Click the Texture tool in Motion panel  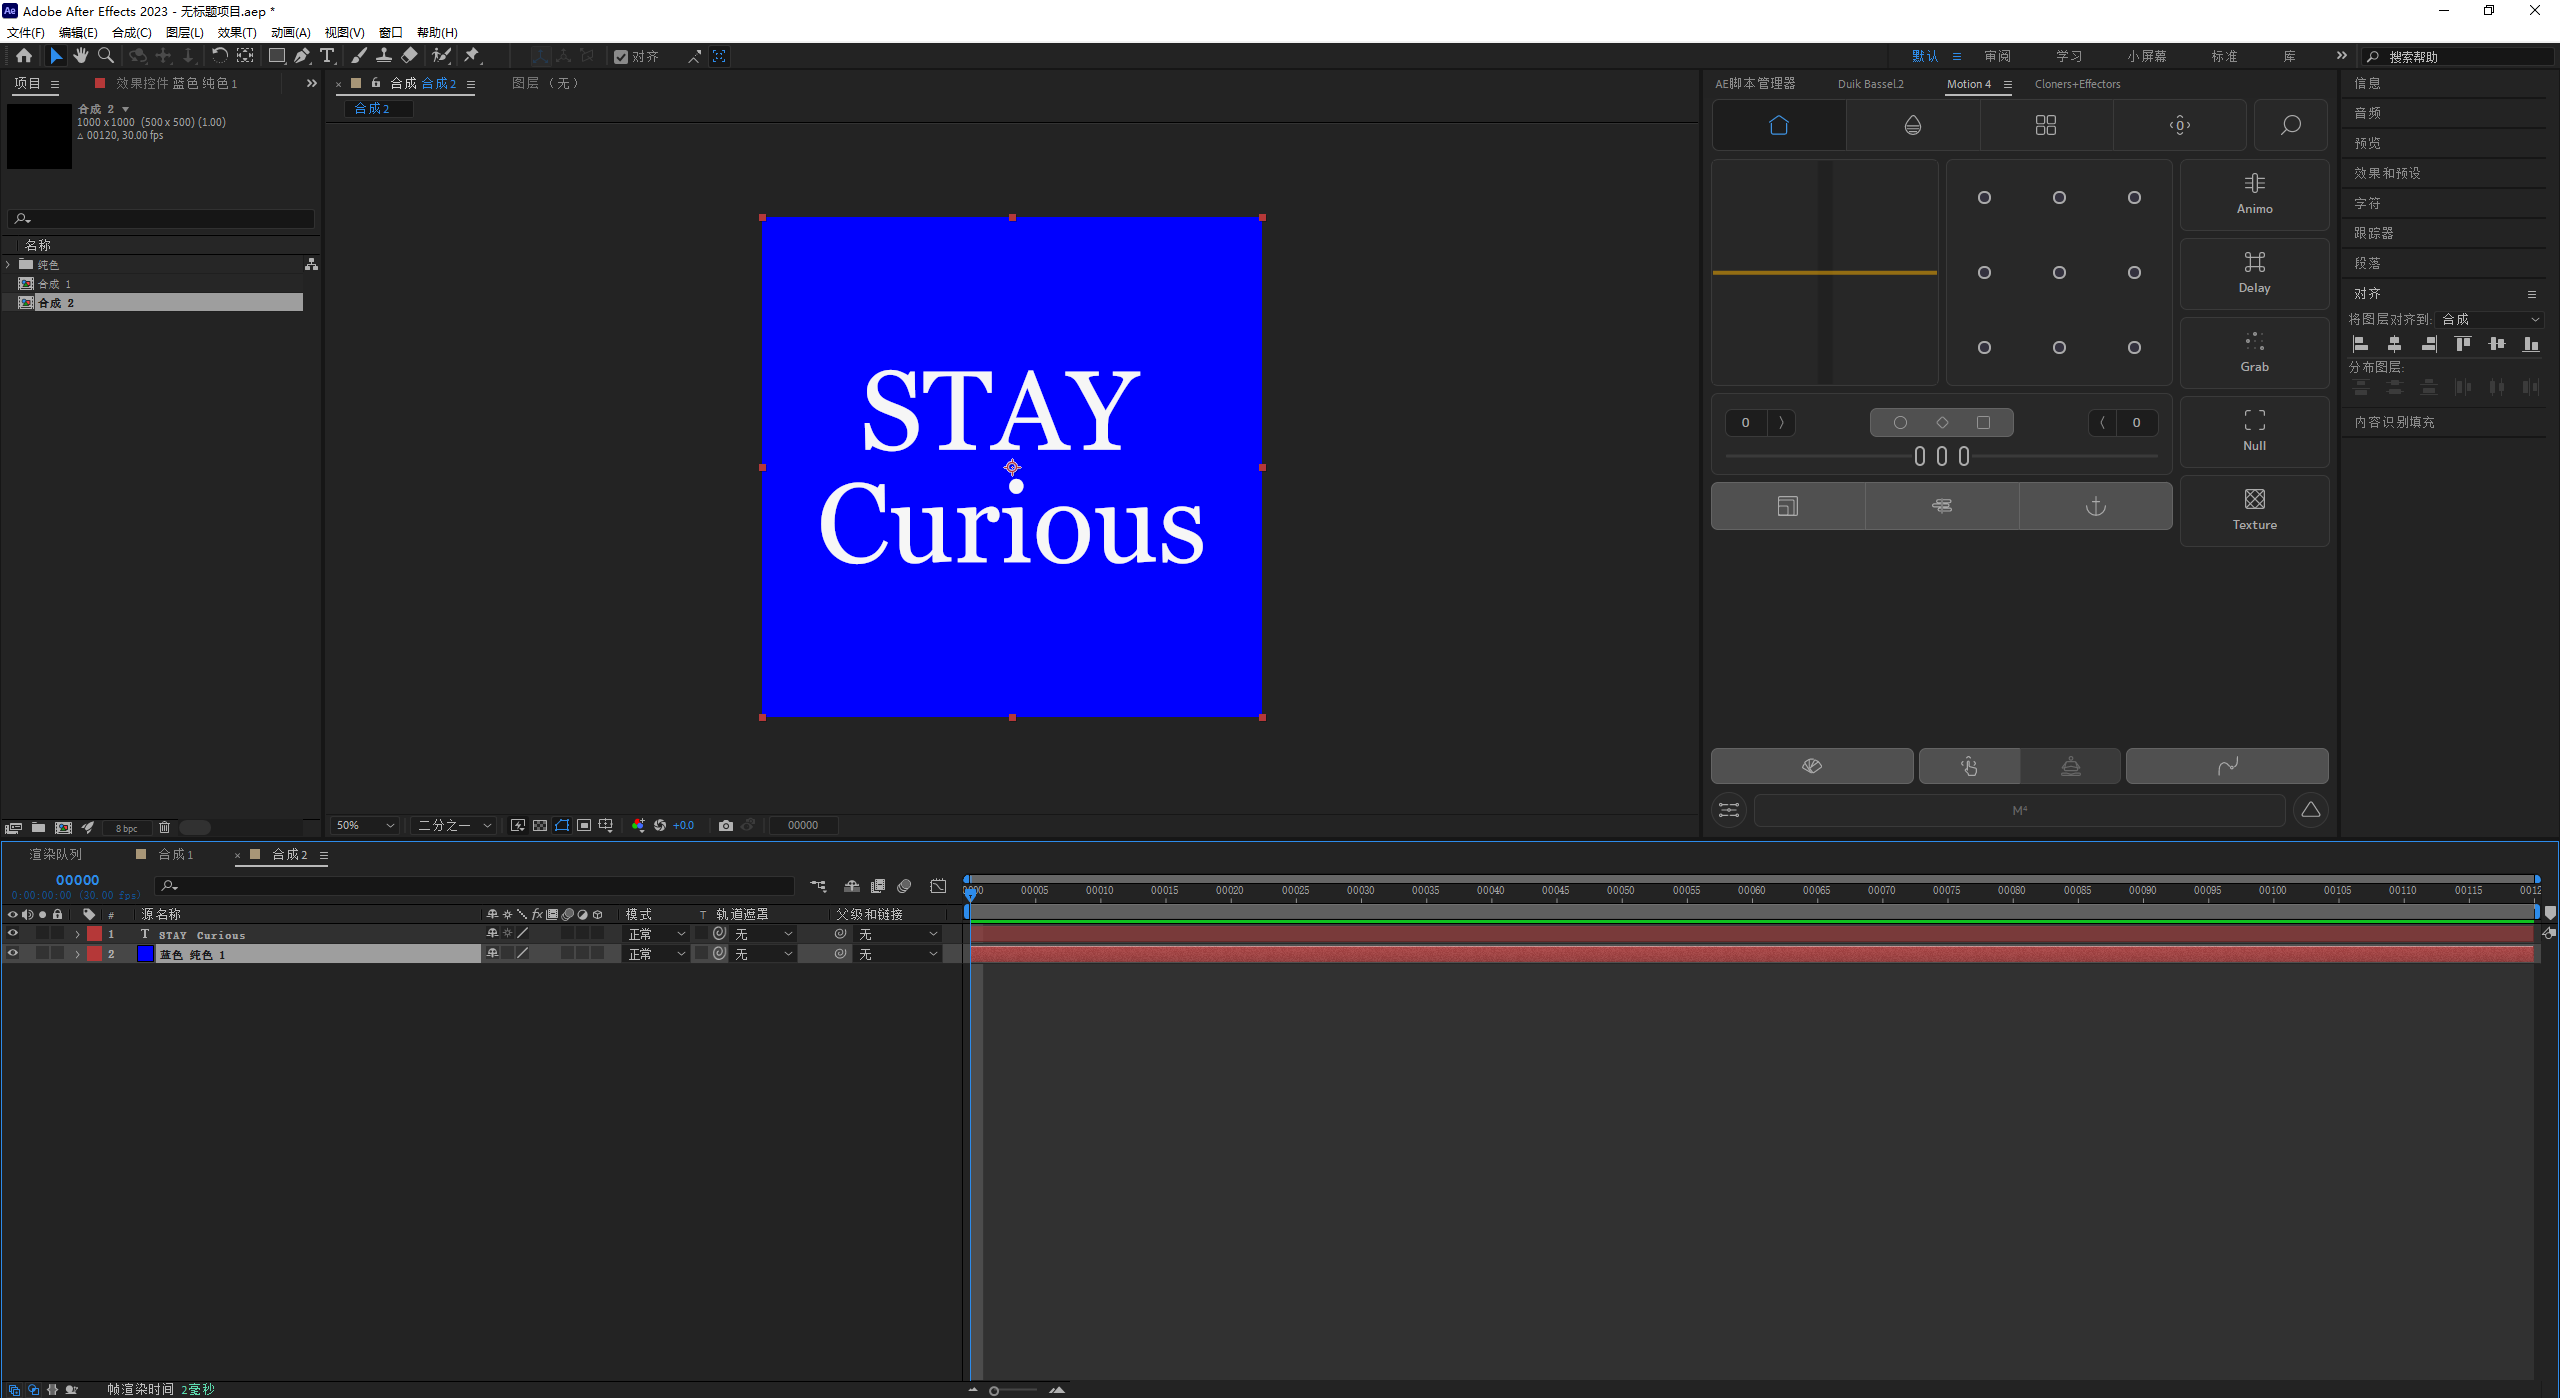tap(2254, 510)
